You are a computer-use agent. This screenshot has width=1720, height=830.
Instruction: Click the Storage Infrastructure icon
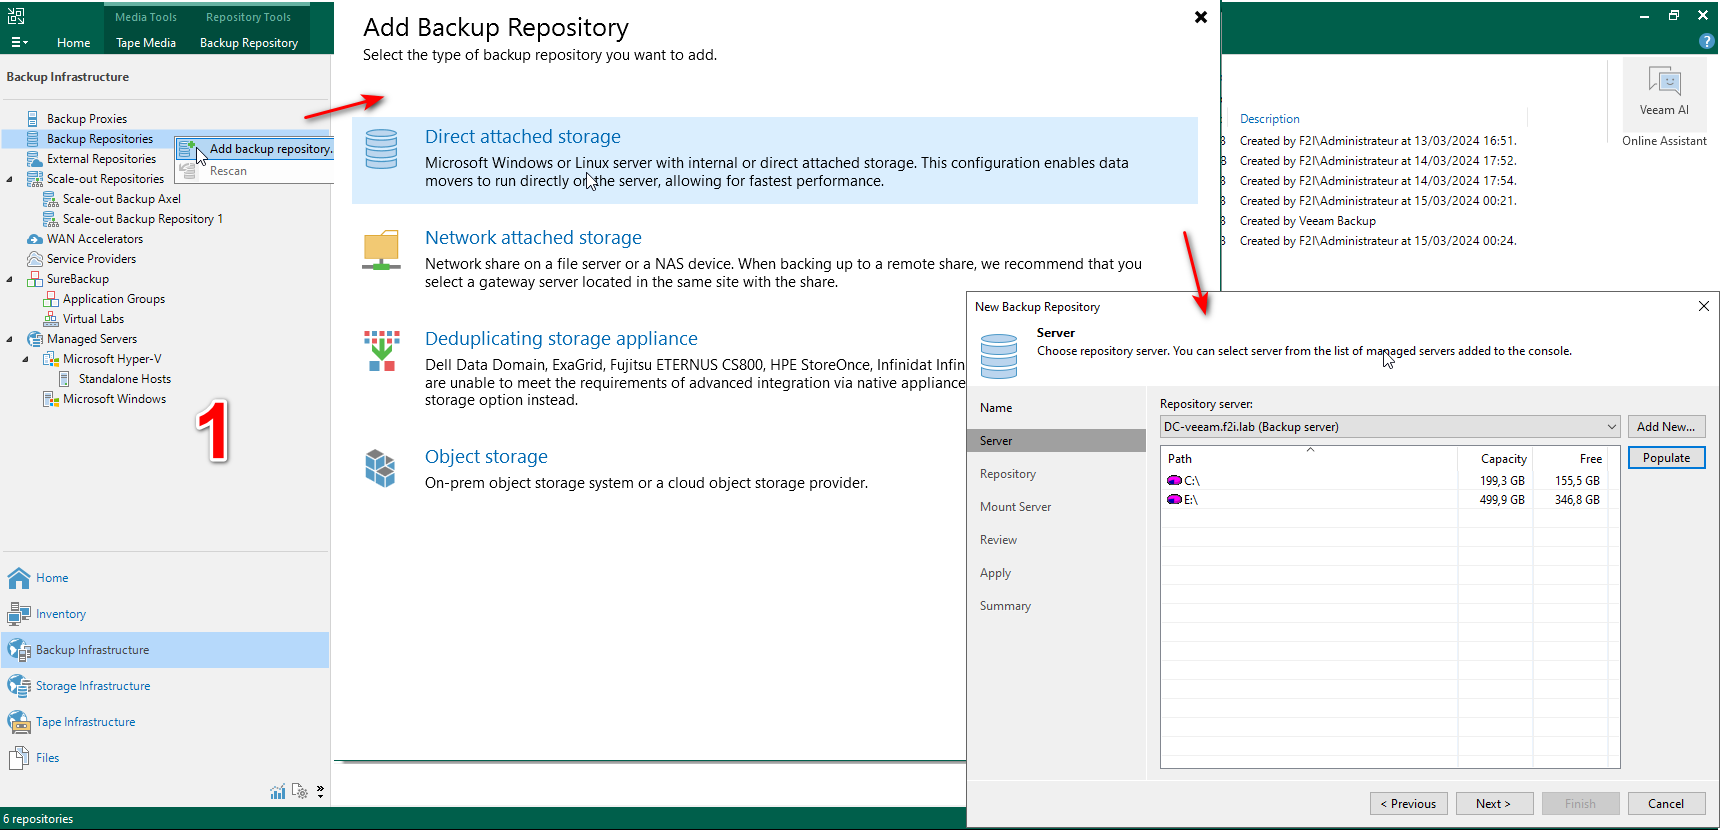pos(19,686)
